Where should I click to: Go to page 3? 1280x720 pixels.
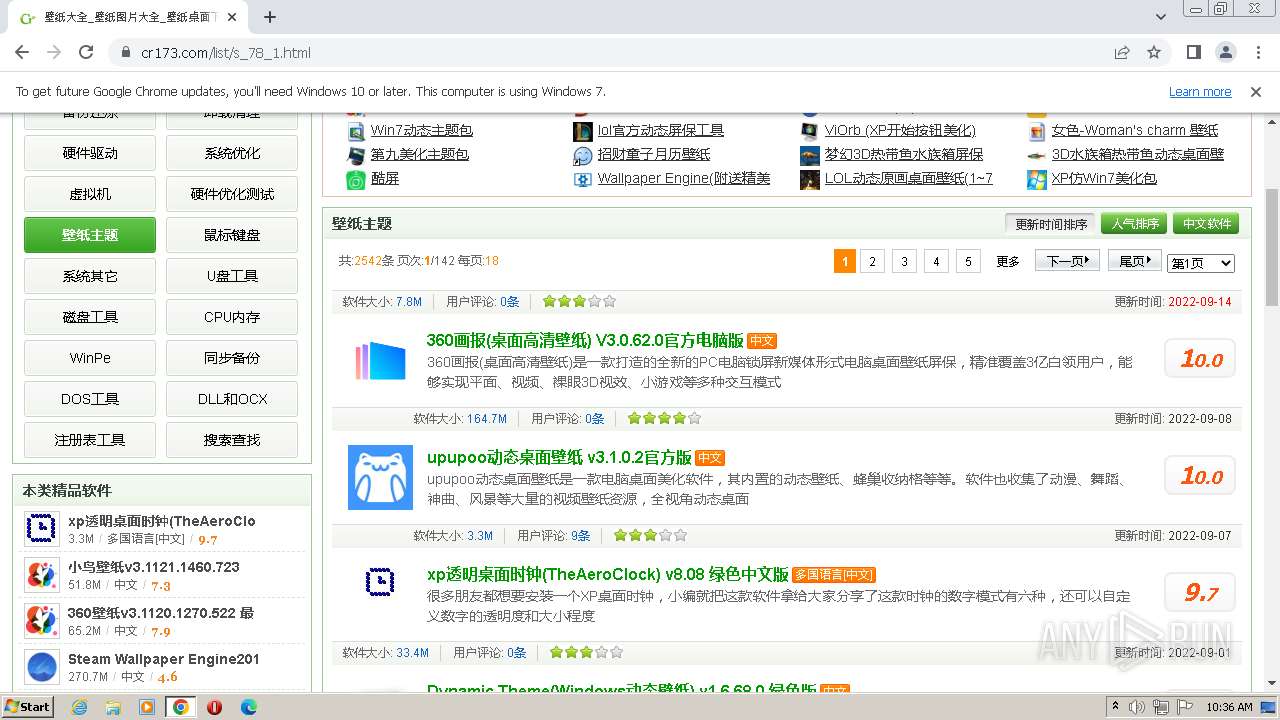point(904,261)
